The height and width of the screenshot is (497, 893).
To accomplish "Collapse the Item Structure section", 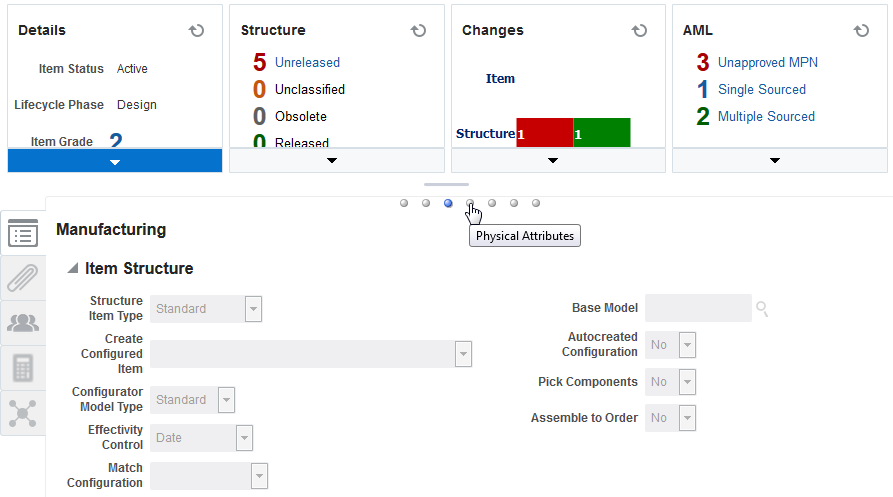I will [72, 269].
